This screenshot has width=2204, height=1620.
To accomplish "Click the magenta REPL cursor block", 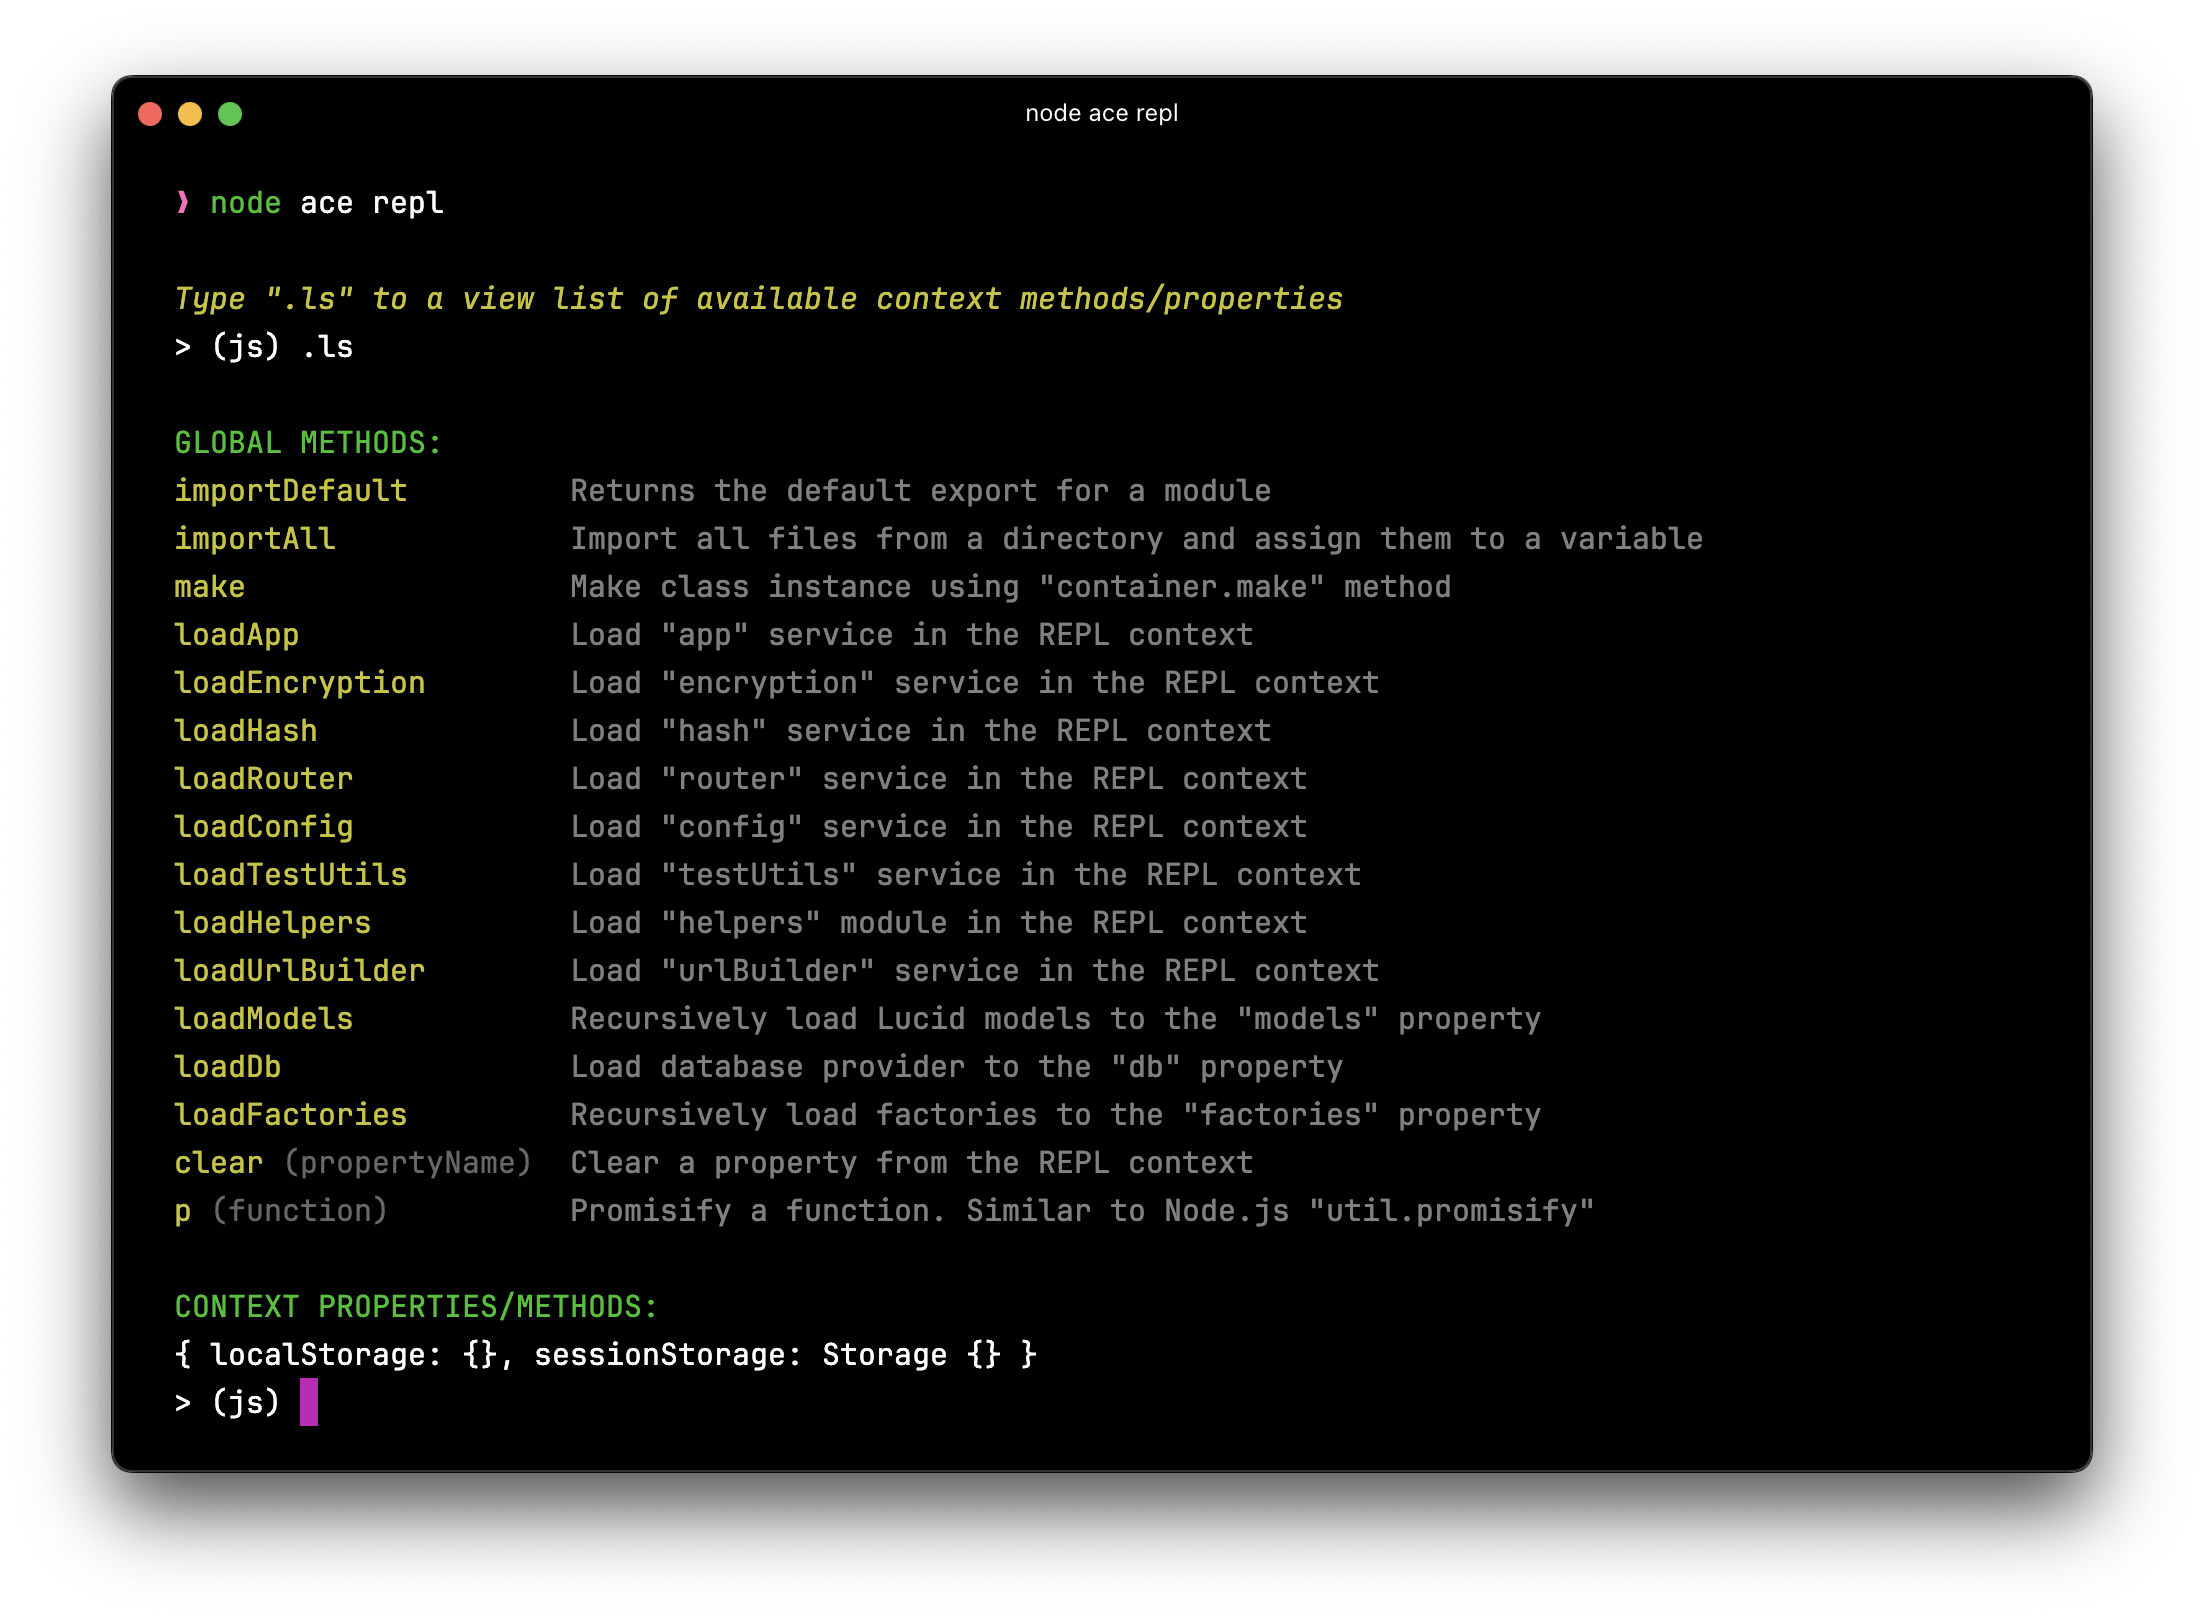I will click(309, 1402).
